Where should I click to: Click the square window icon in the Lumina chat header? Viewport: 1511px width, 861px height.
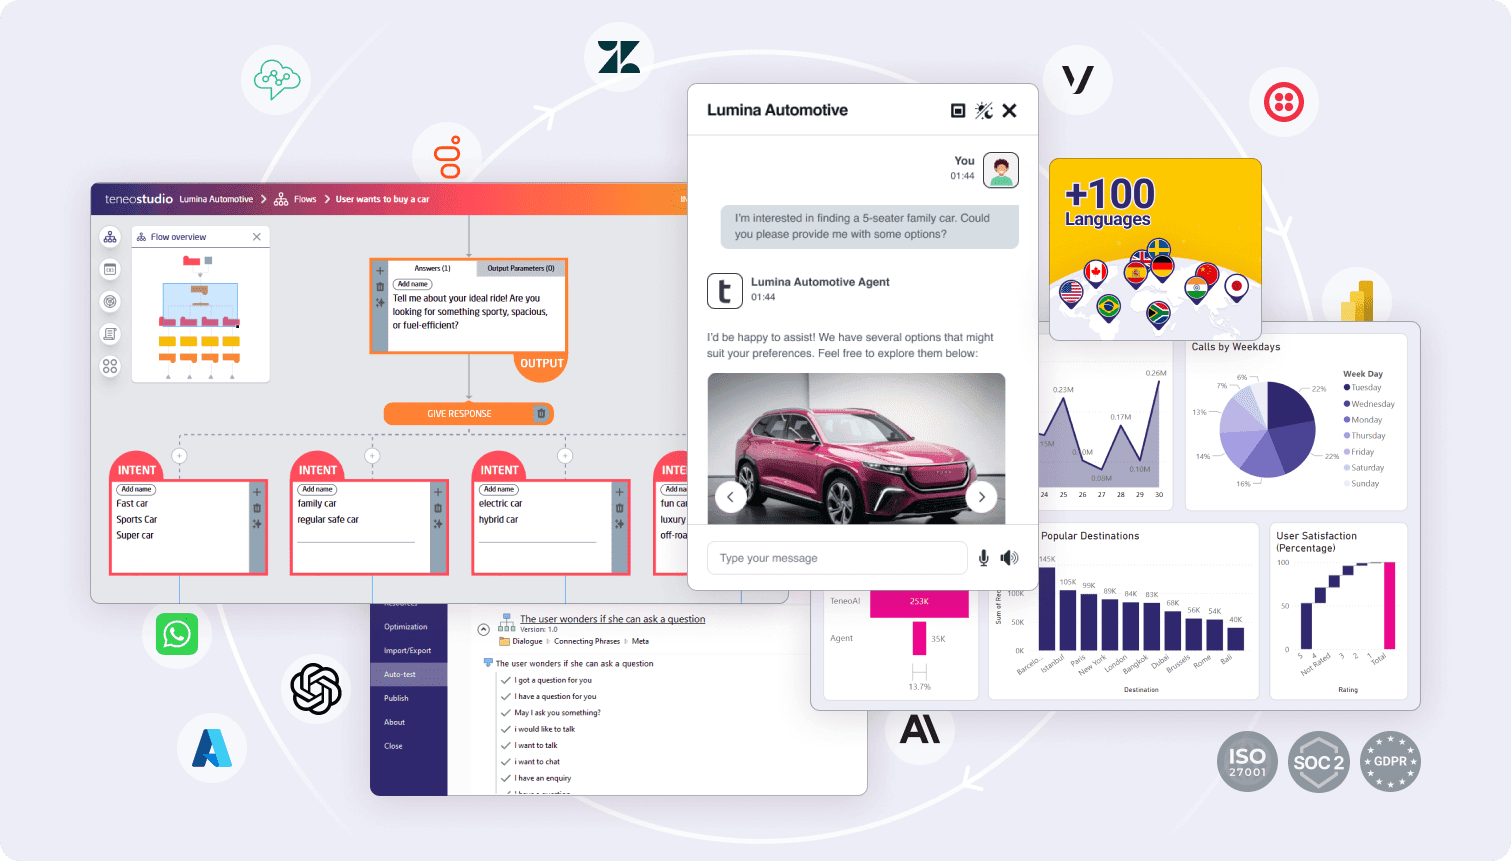pyautogui.click(x=958, y=111)
